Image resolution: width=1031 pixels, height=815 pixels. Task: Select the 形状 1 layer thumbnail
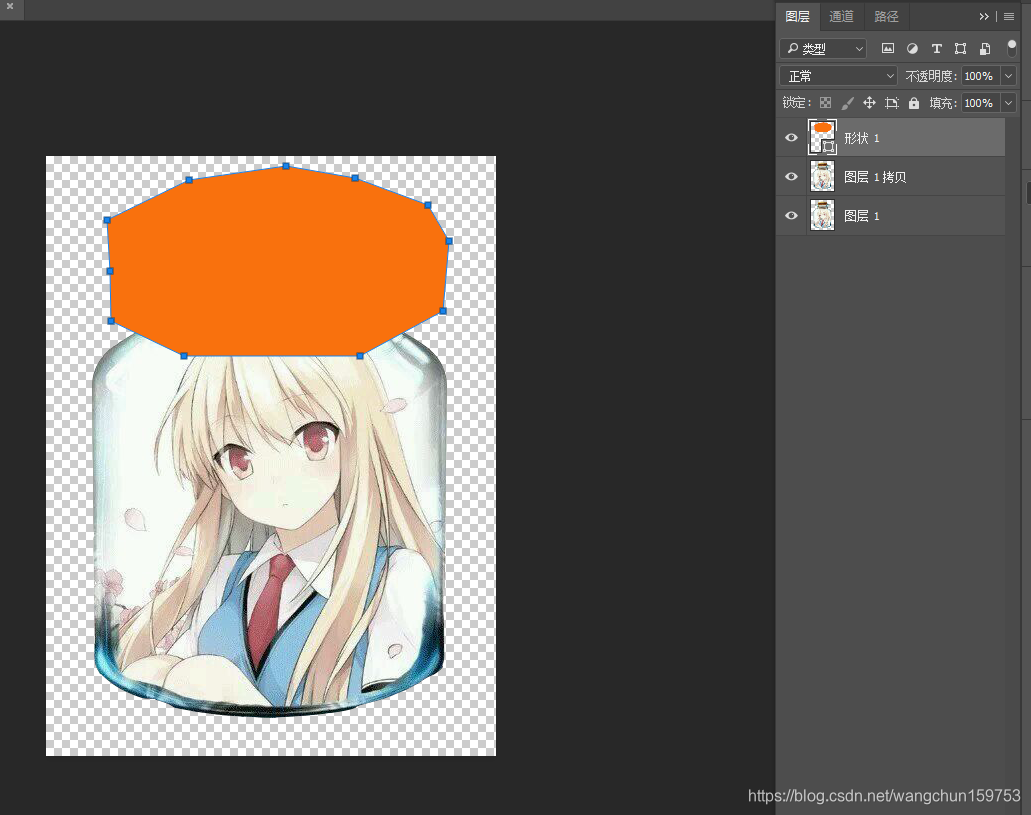coord(822,137)
